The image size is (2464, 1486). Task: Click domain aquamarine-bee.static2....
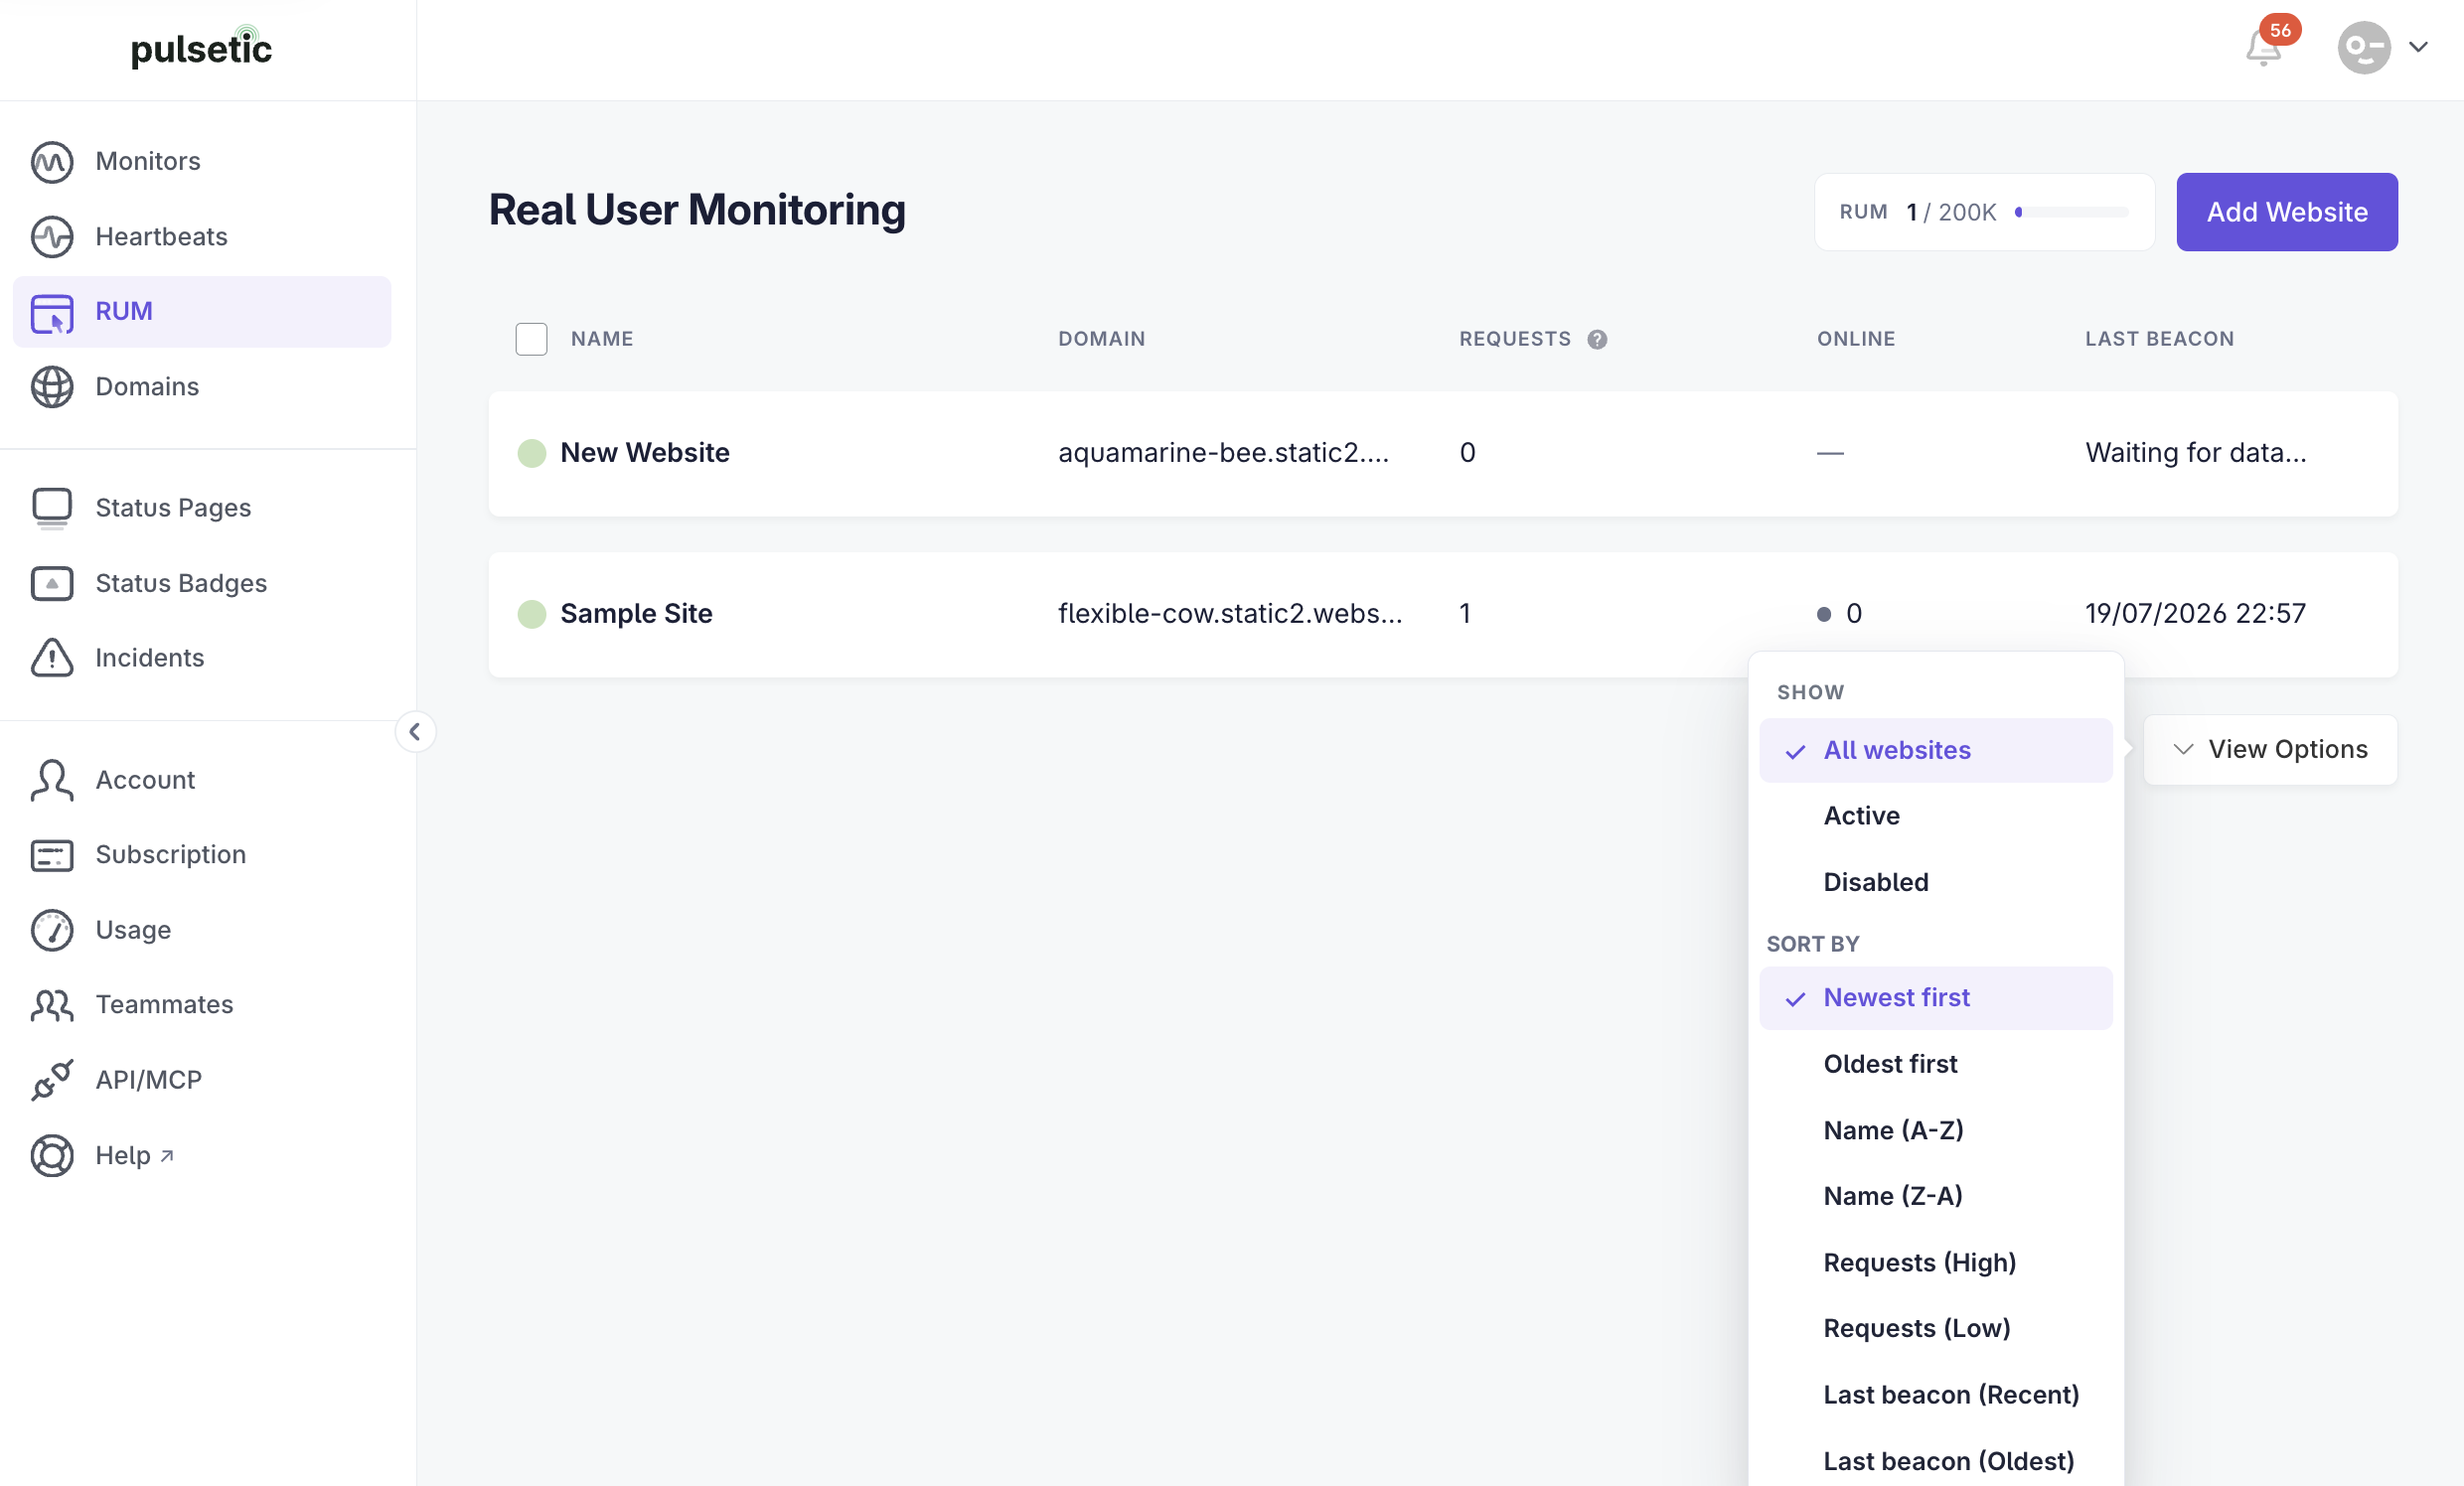(1223, 453)
